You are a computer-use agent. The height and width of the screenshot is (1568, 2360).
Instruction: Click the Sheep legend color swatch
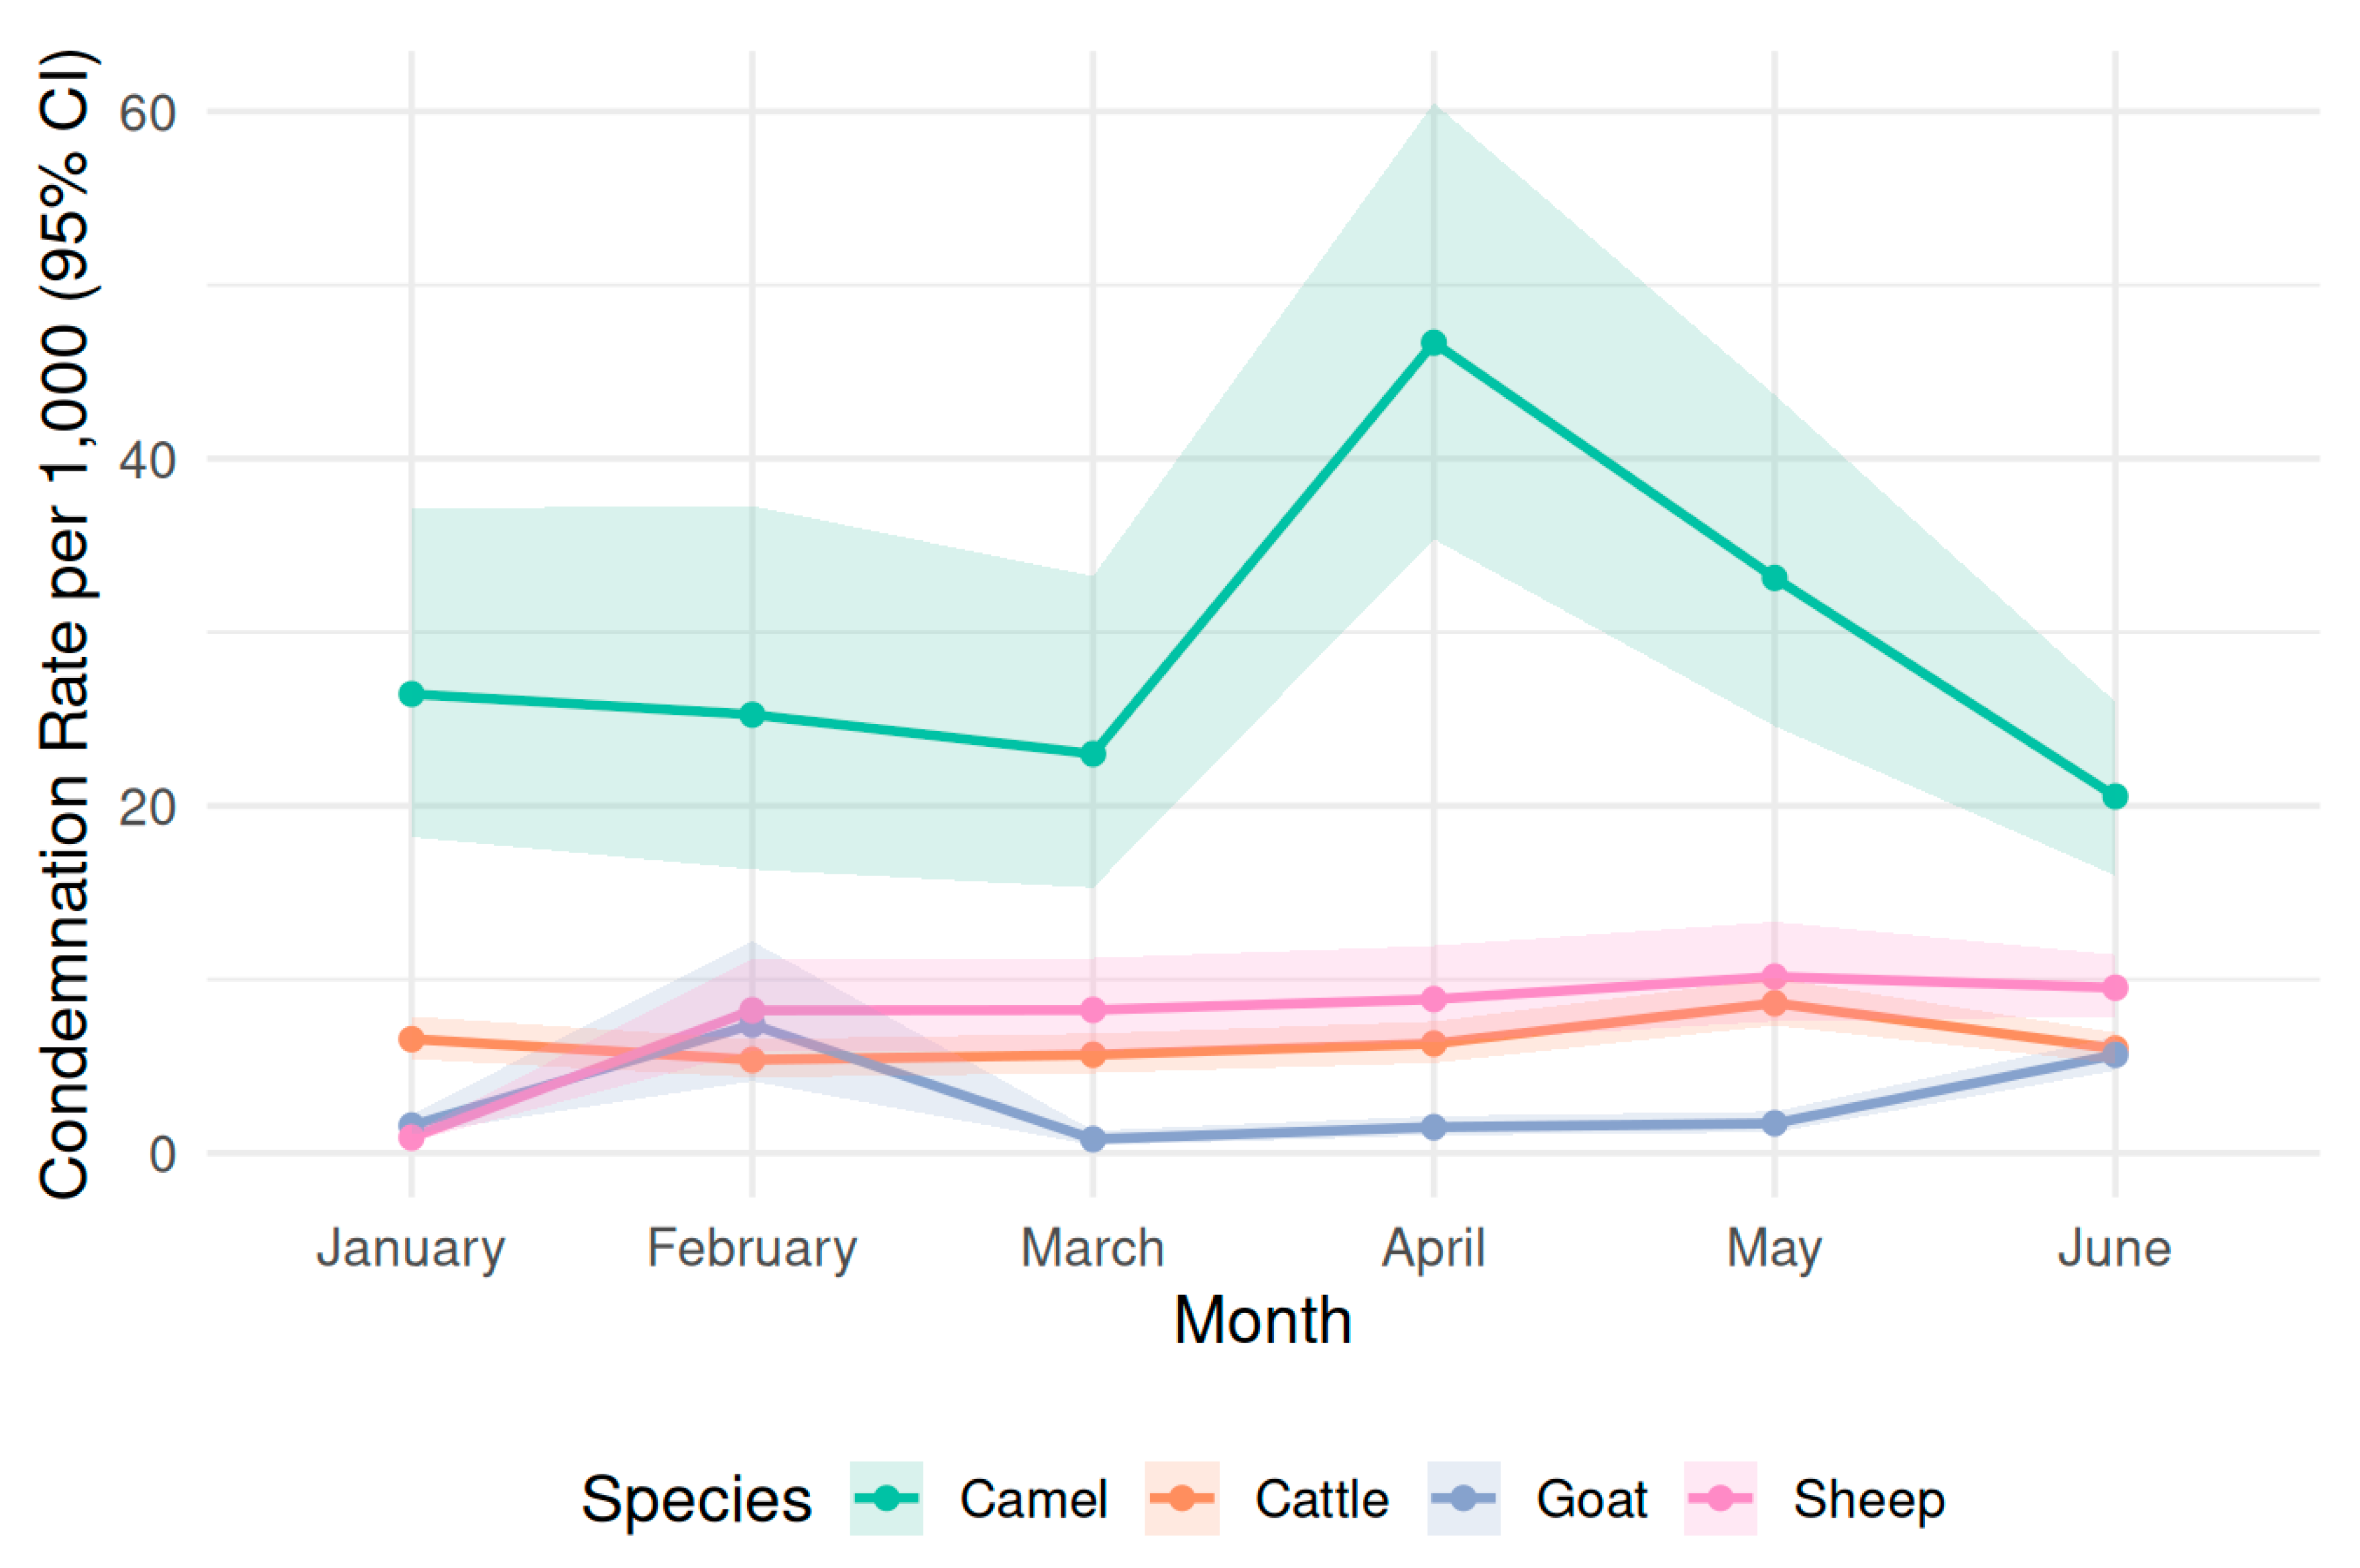(1720, 1498)
